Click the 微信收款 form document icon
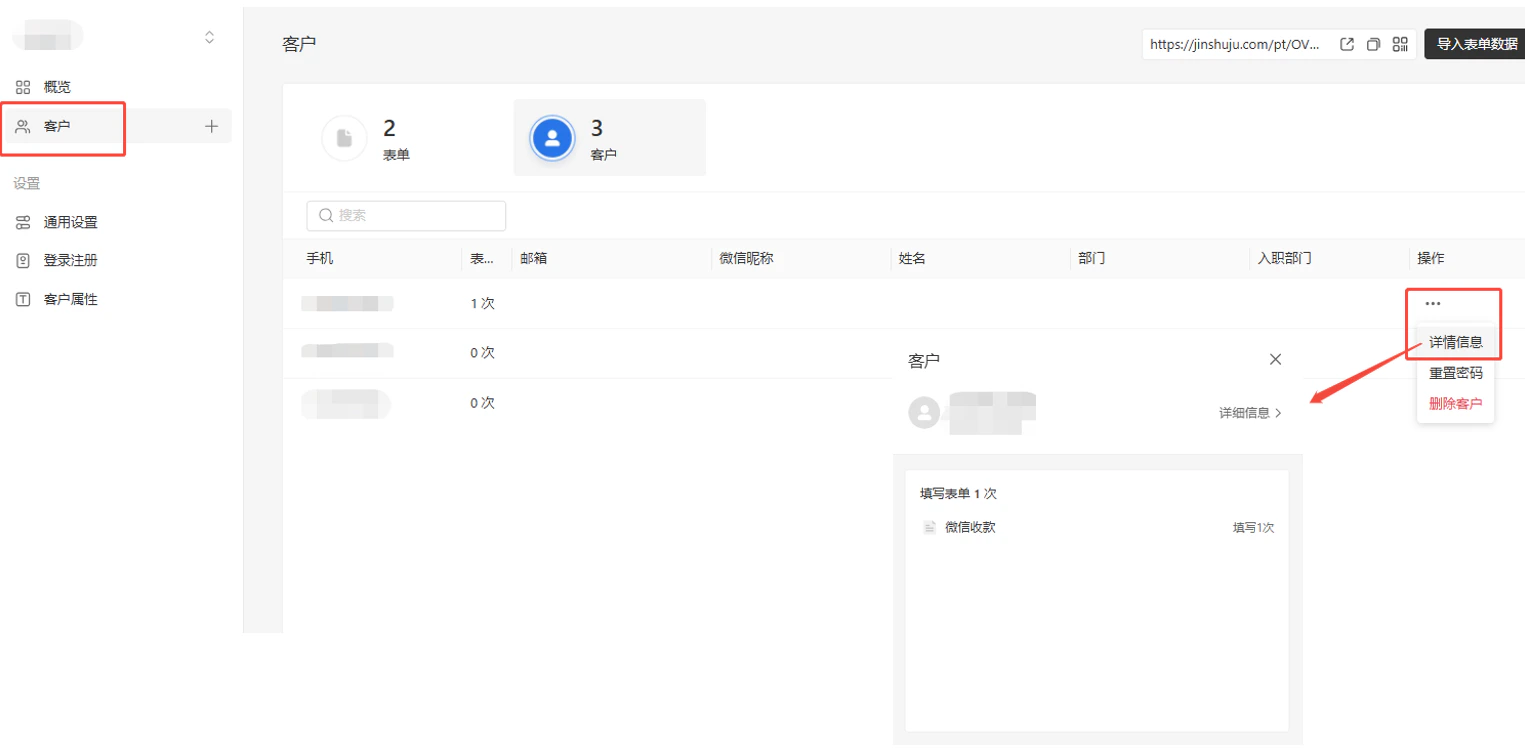This screenshot has width=1525, height=753. pyautogui.click(x=929, y=527)
